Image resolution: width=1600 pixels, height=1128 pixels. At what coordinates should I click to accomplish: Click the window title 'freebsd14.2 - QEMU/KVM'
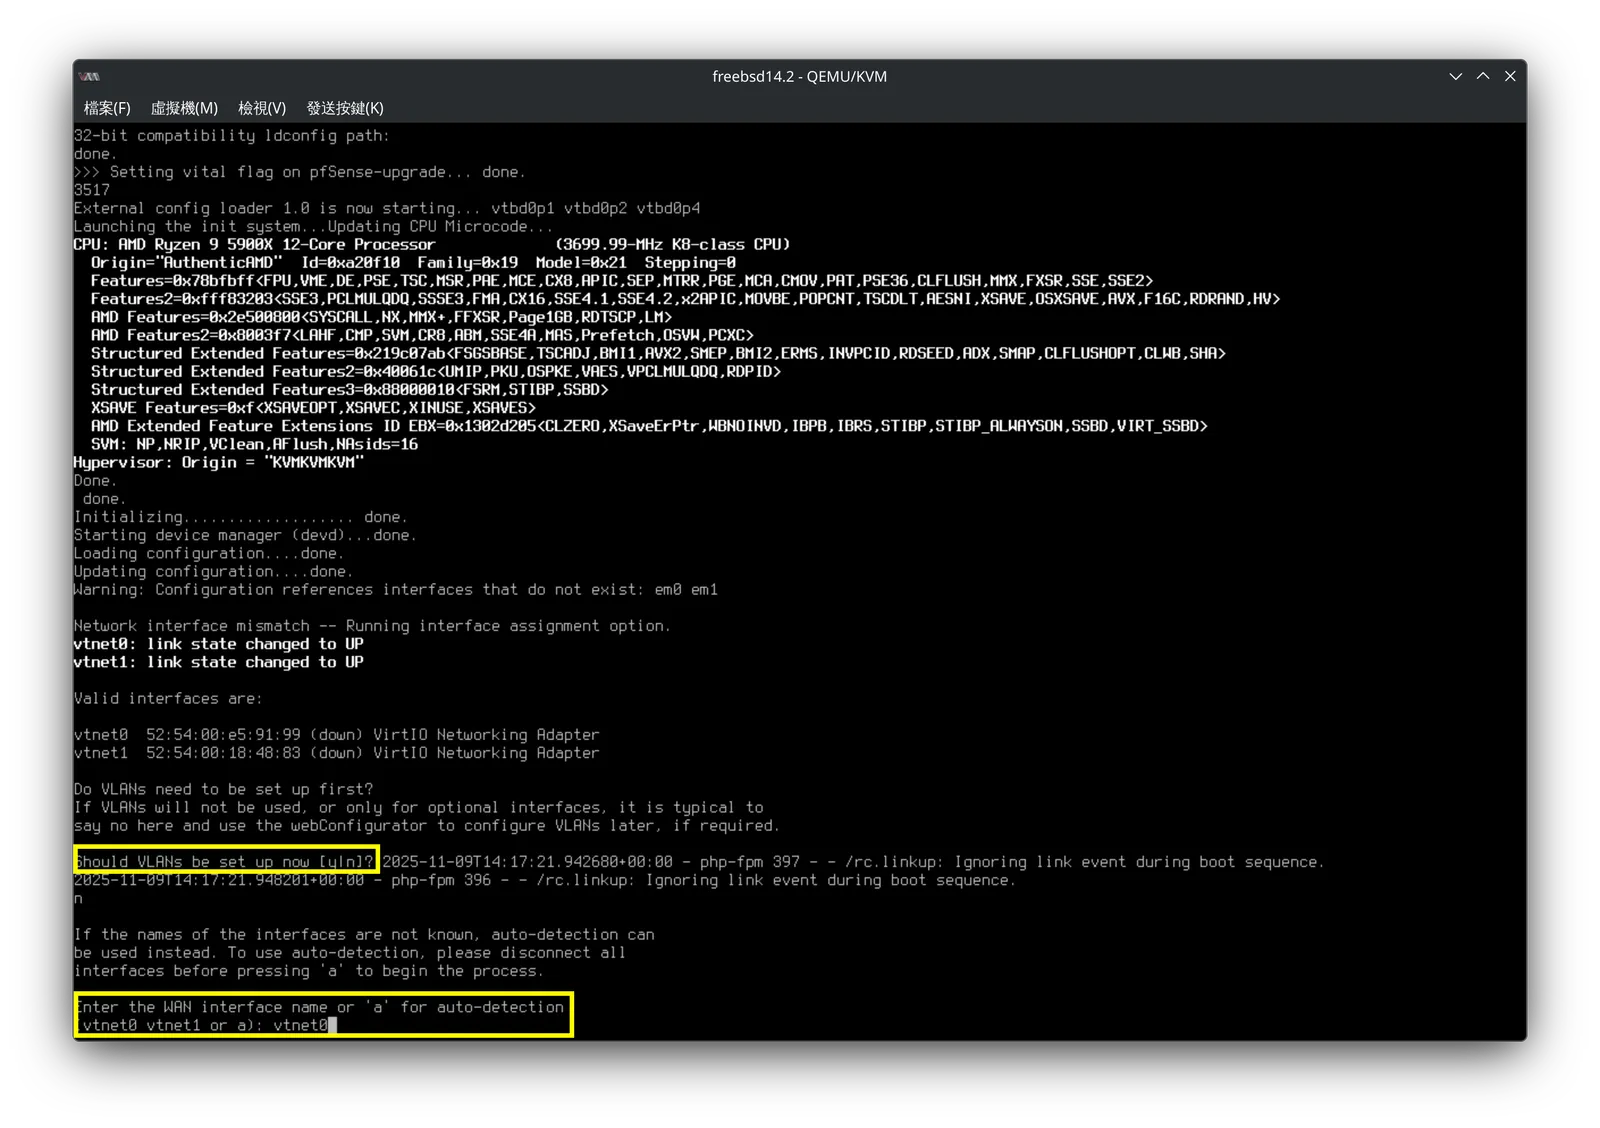coord(799,77)
